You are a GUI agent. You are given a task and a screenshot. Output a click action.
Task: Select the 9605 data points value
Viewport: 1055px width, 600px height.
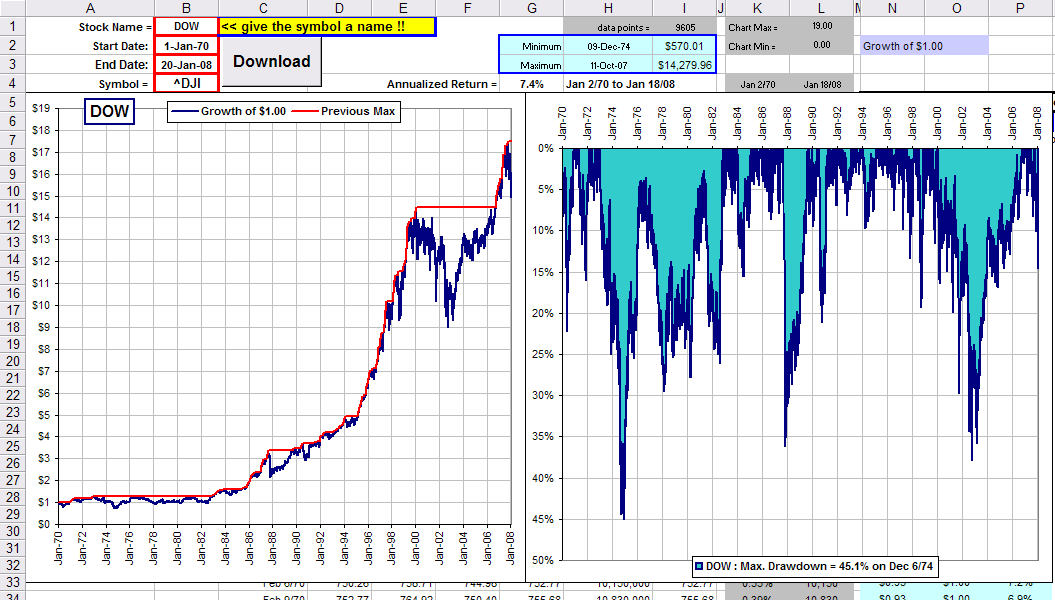click(685, 28)
